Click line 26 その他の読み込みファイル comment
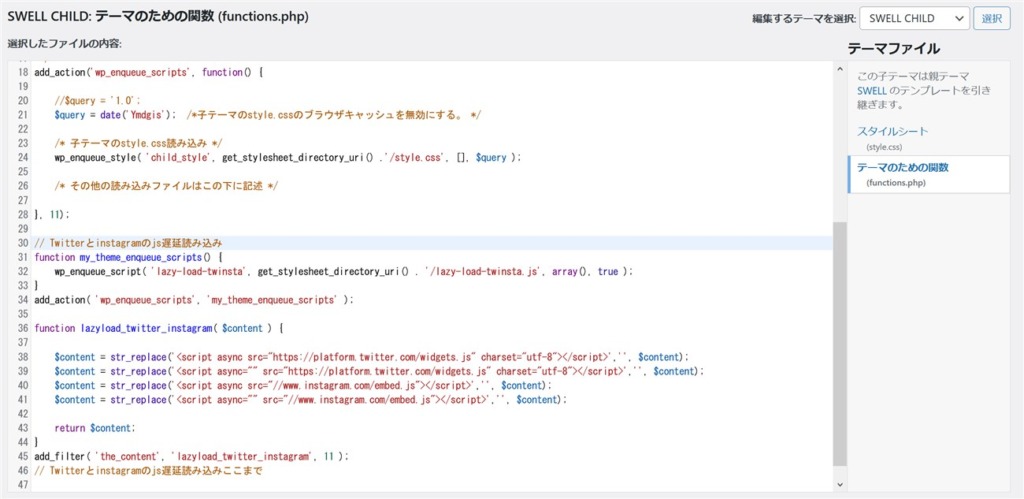 [167, 186]
